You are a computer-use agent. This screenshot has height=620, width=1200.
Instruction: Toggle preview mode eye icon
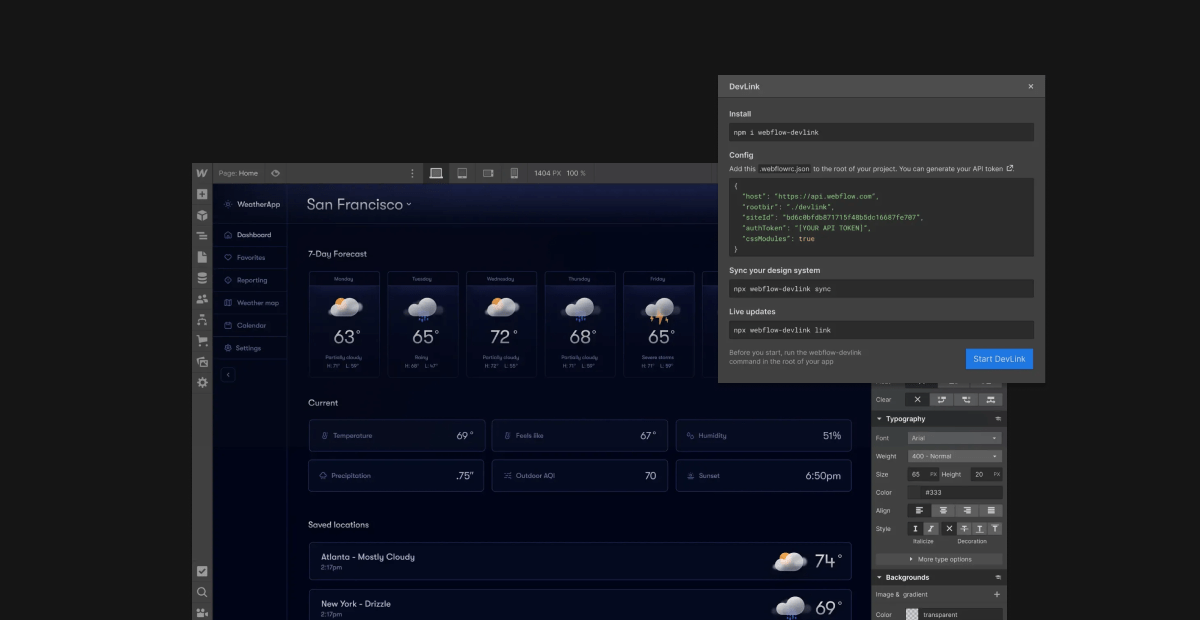(x=276, y=173)
